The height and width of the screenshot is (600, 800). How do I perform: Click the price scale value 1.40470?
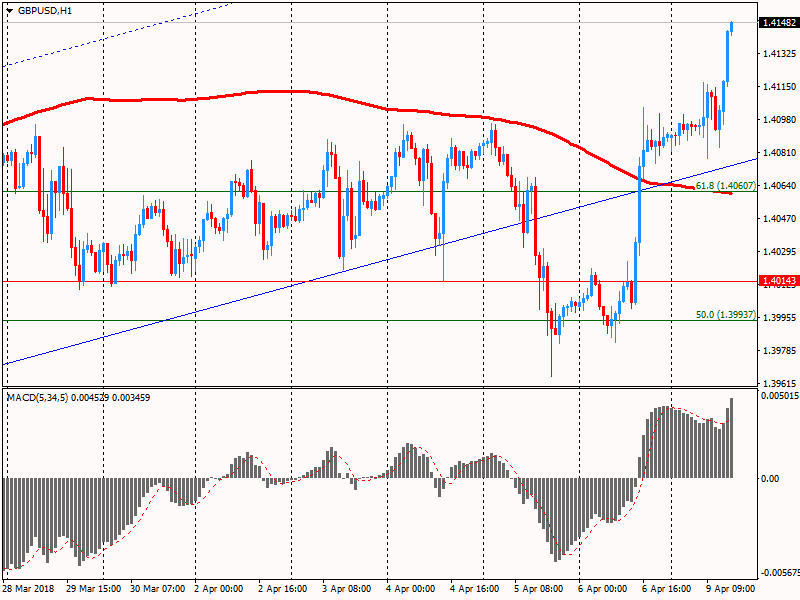[779, 218]
